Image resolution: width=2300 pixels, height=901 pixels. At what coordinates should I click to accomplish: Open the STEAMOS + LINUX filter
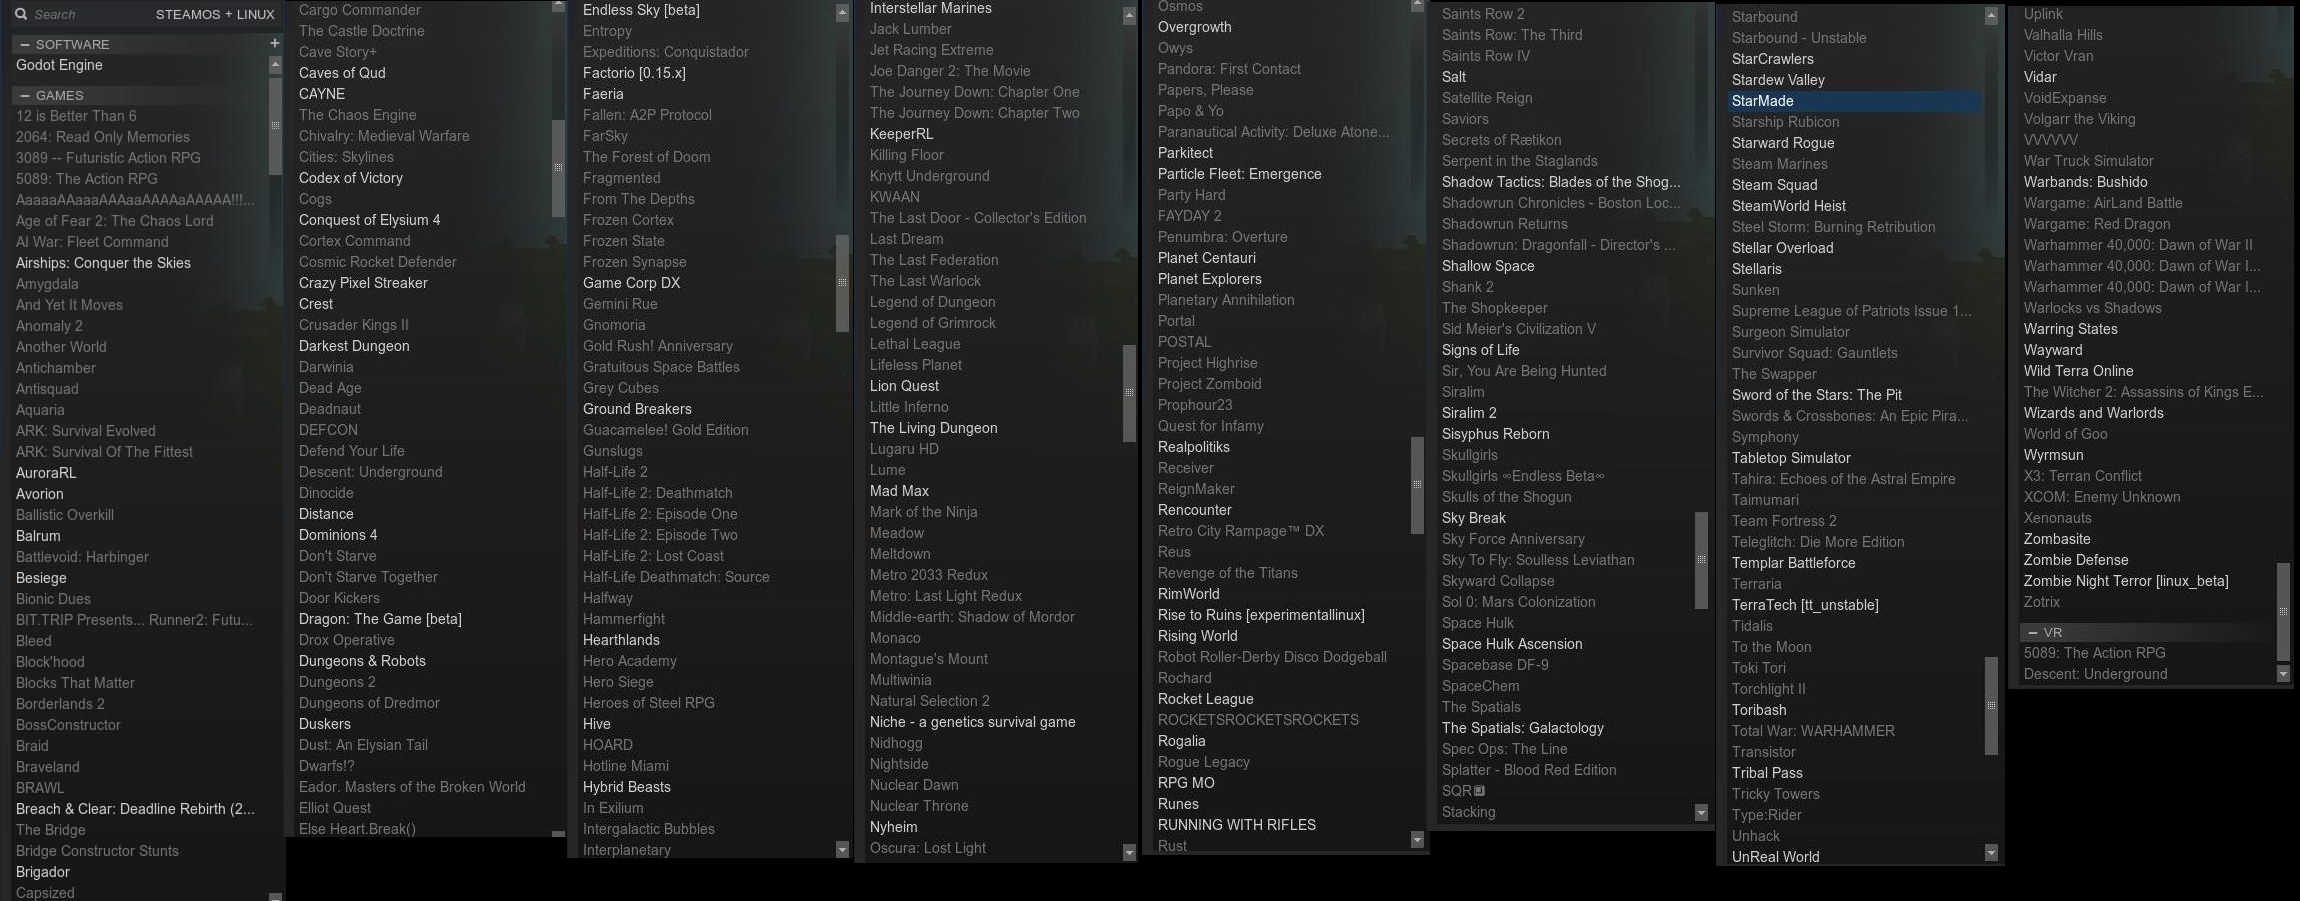[215, 14]
